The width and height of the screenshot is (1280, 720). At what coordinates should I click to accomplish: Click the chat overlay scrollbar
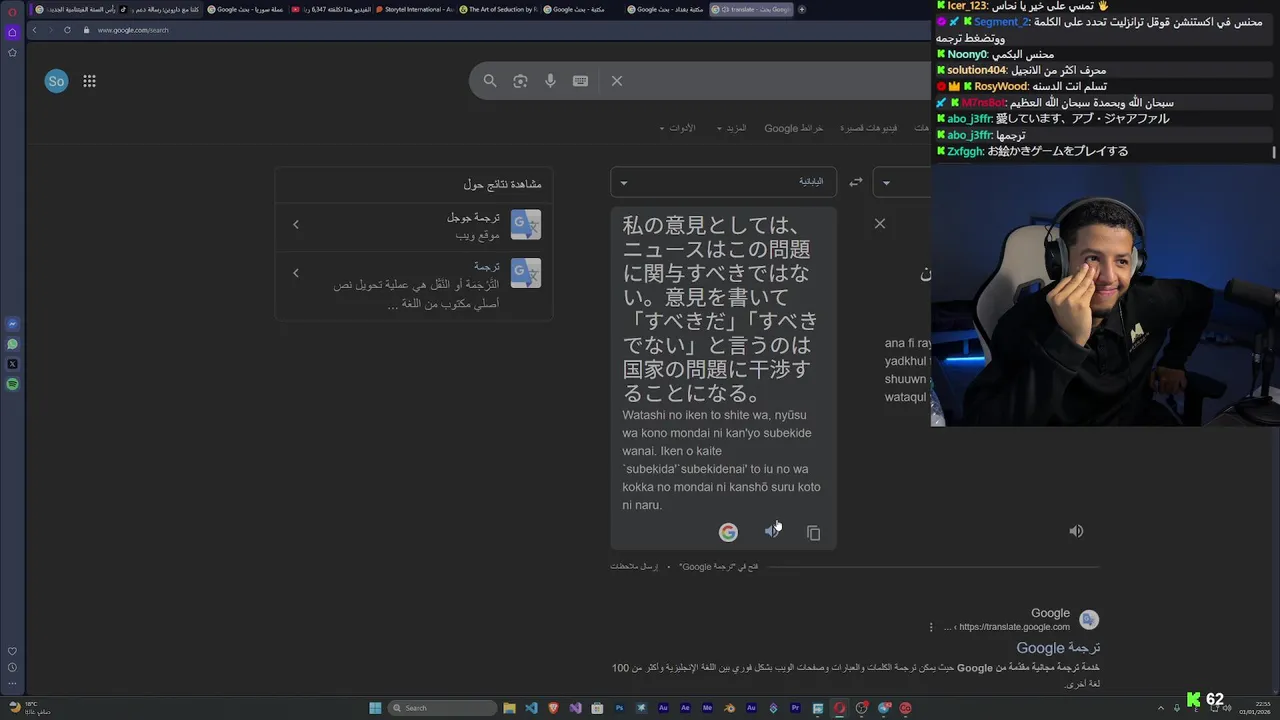click(1274, 152)
